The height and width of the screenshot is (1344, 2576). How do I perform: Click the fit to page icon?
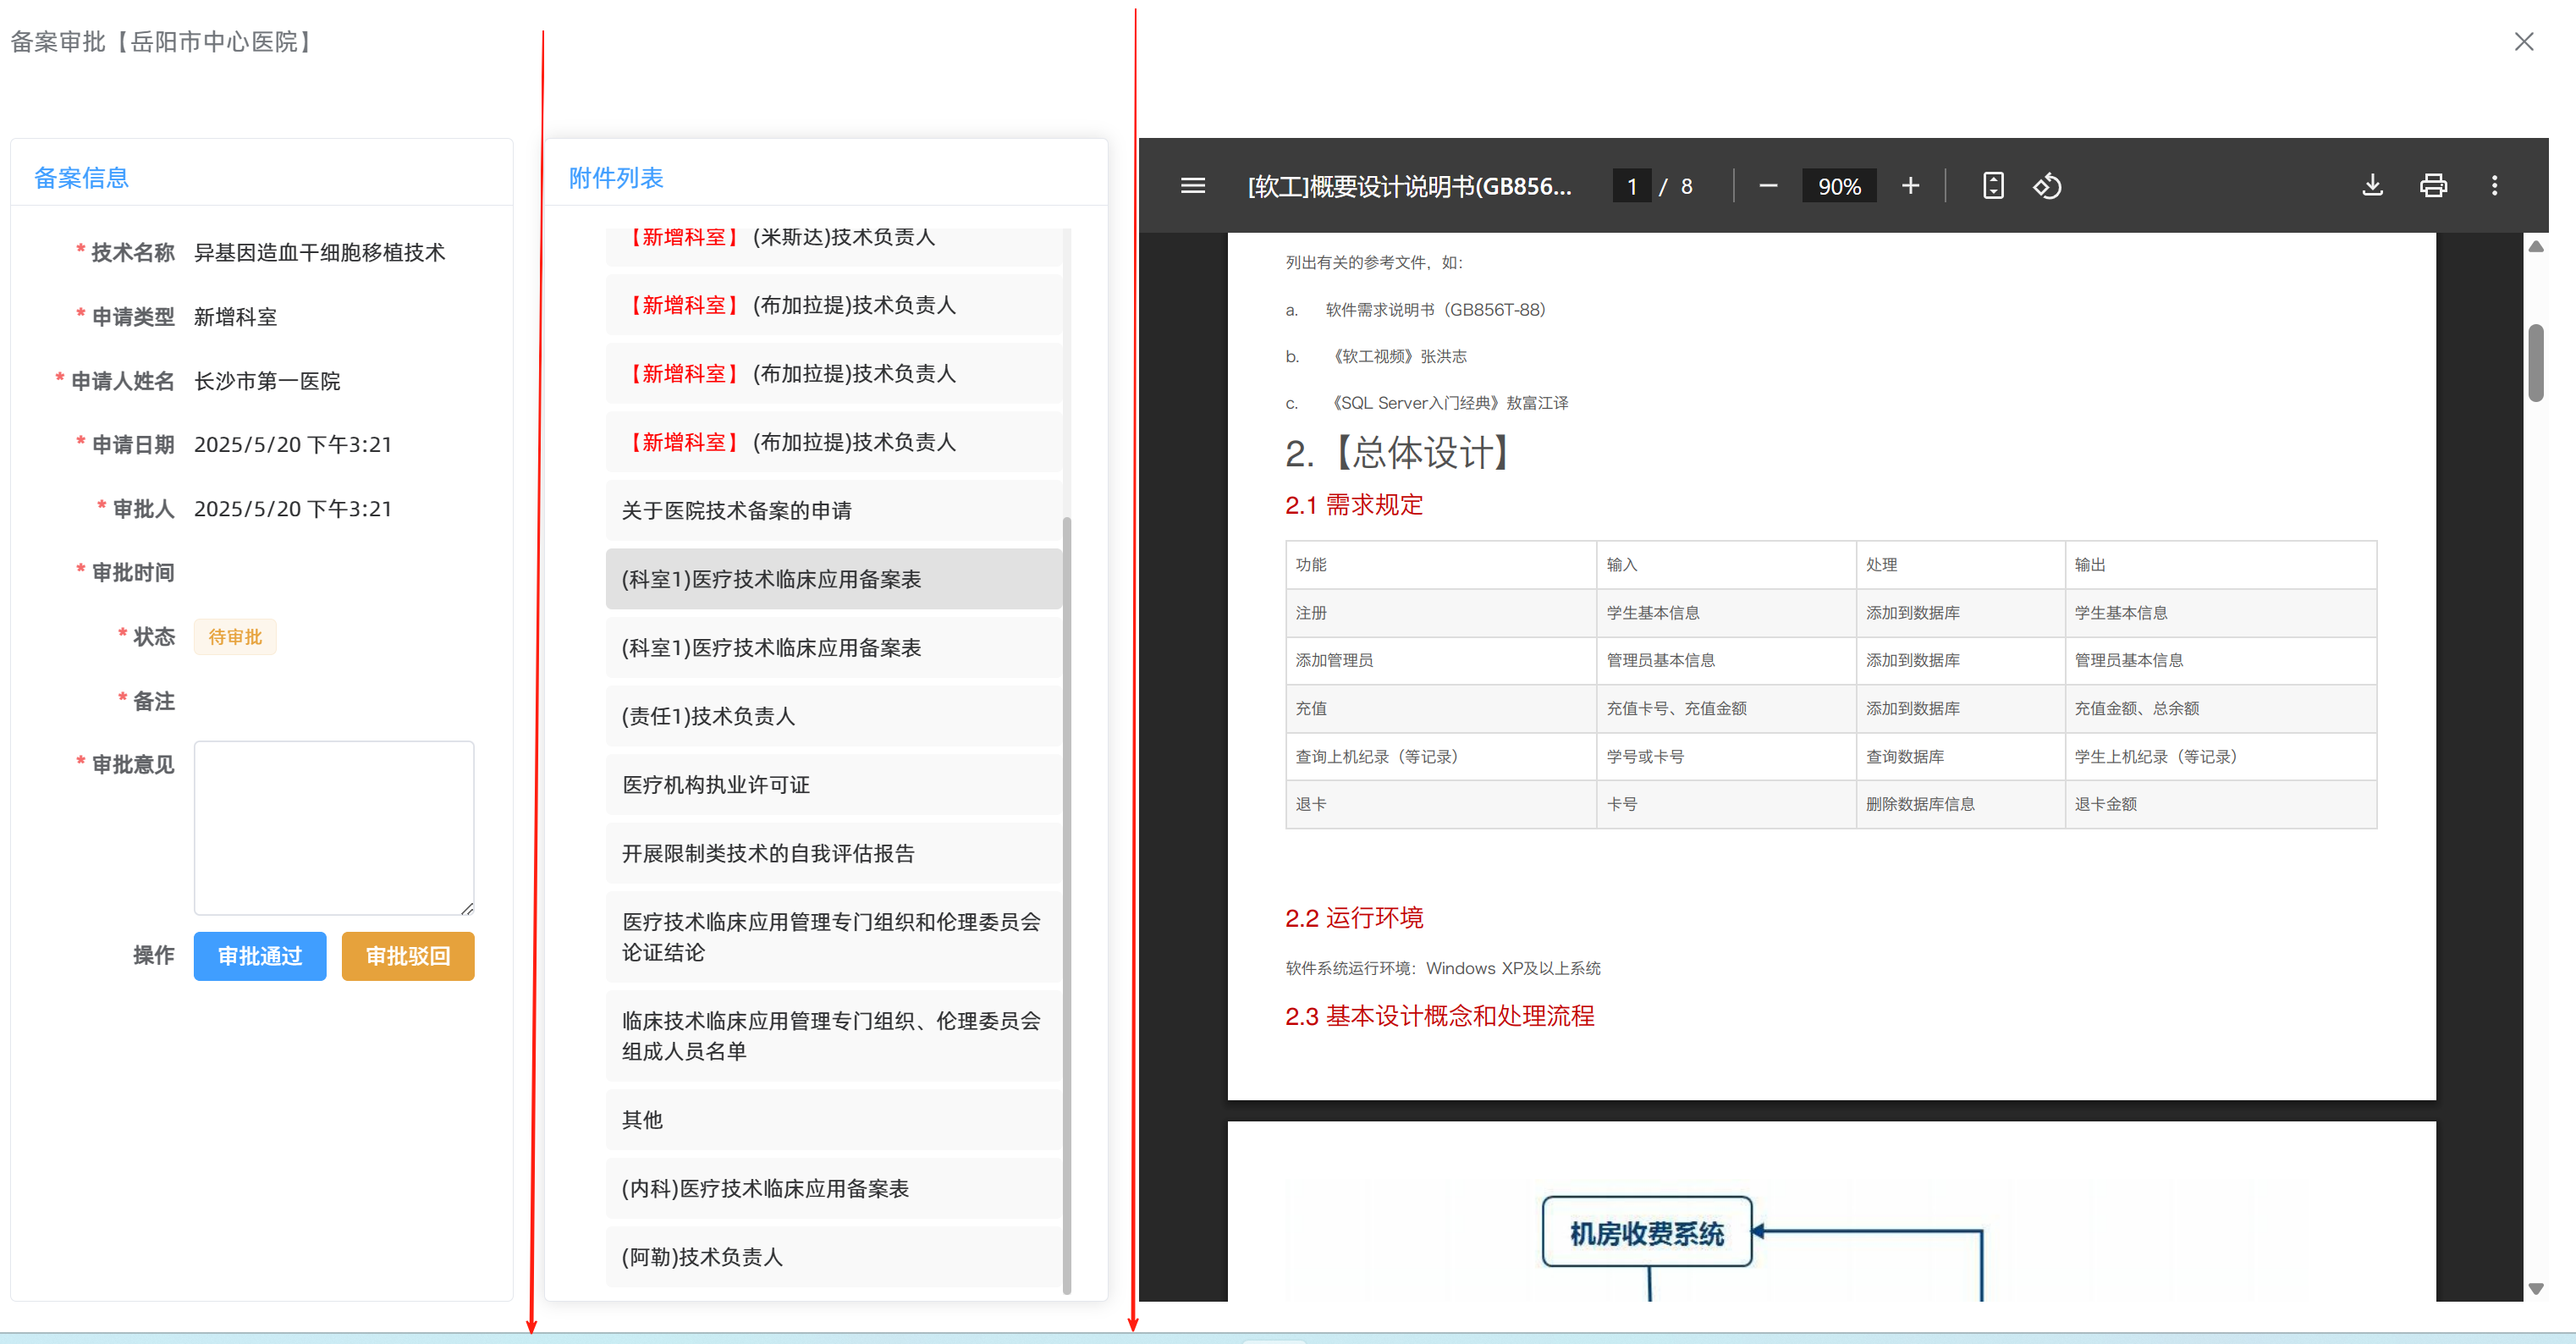tap(1992, 186)
